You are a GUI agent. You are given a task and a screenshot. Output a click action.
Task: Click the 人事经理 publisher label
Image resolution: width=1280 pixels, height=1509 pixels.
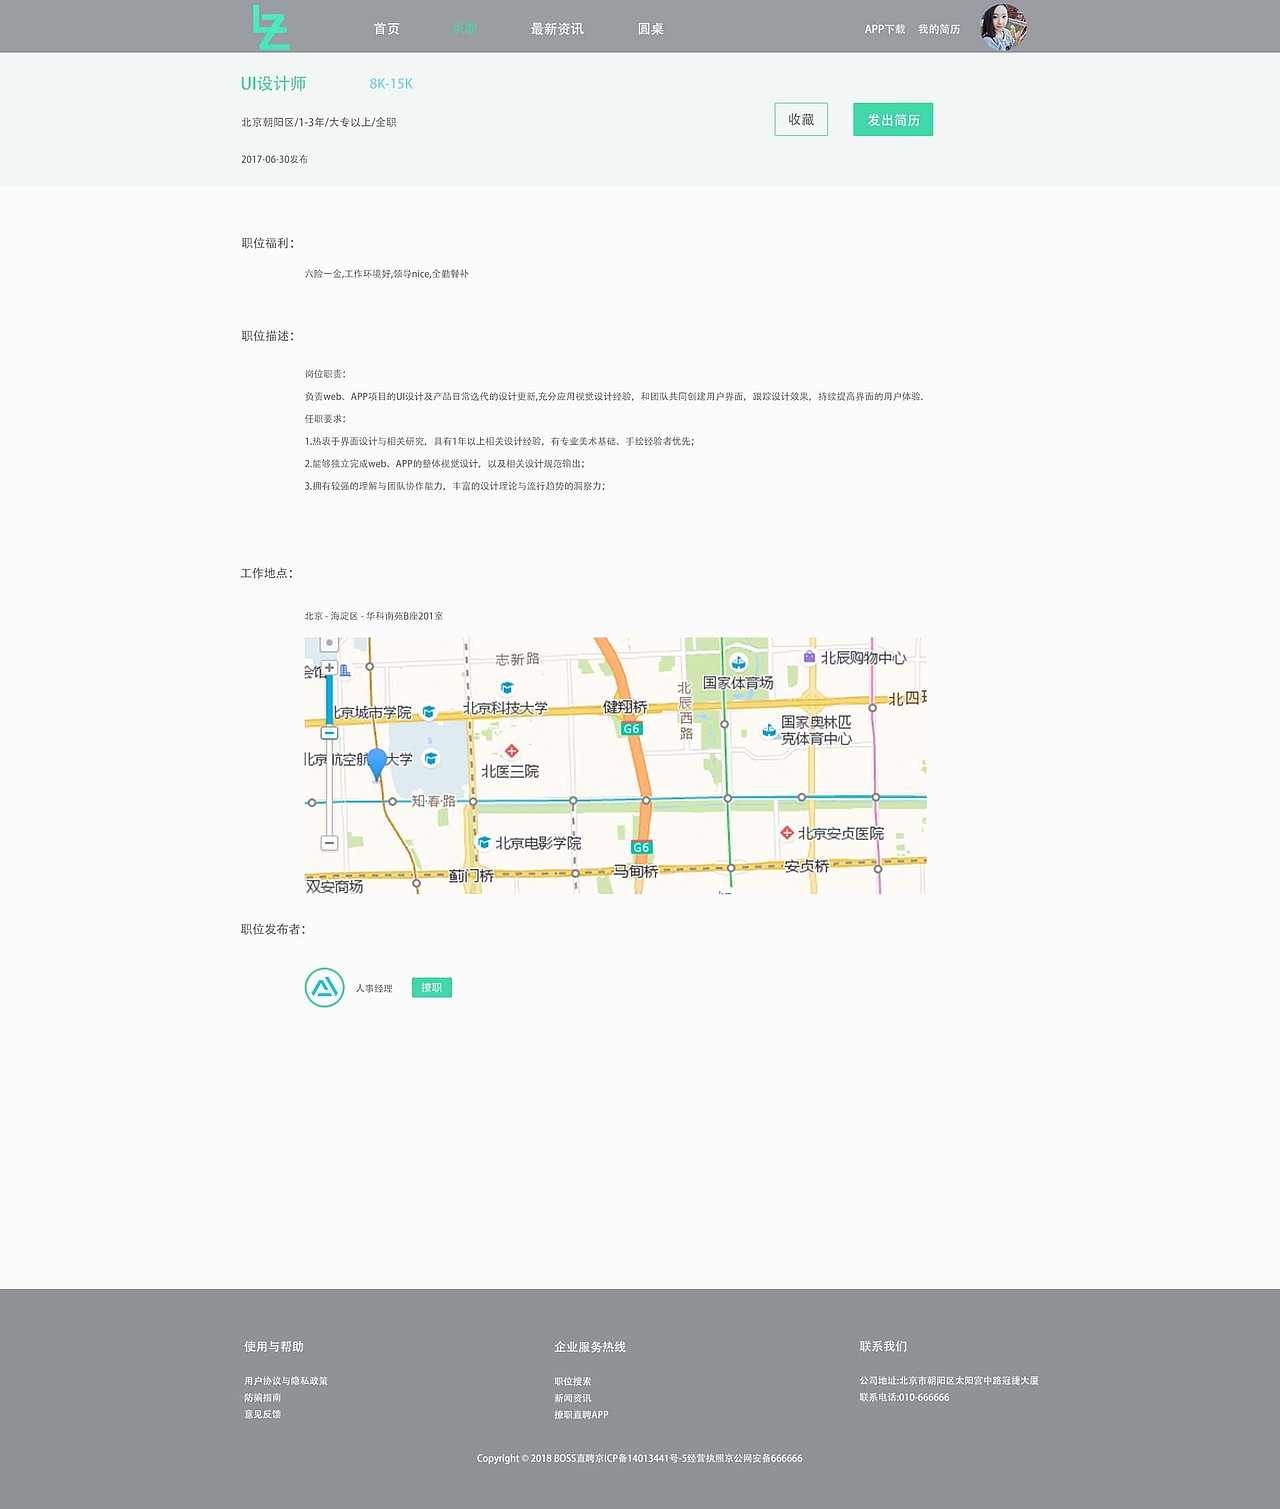(374, 988)
